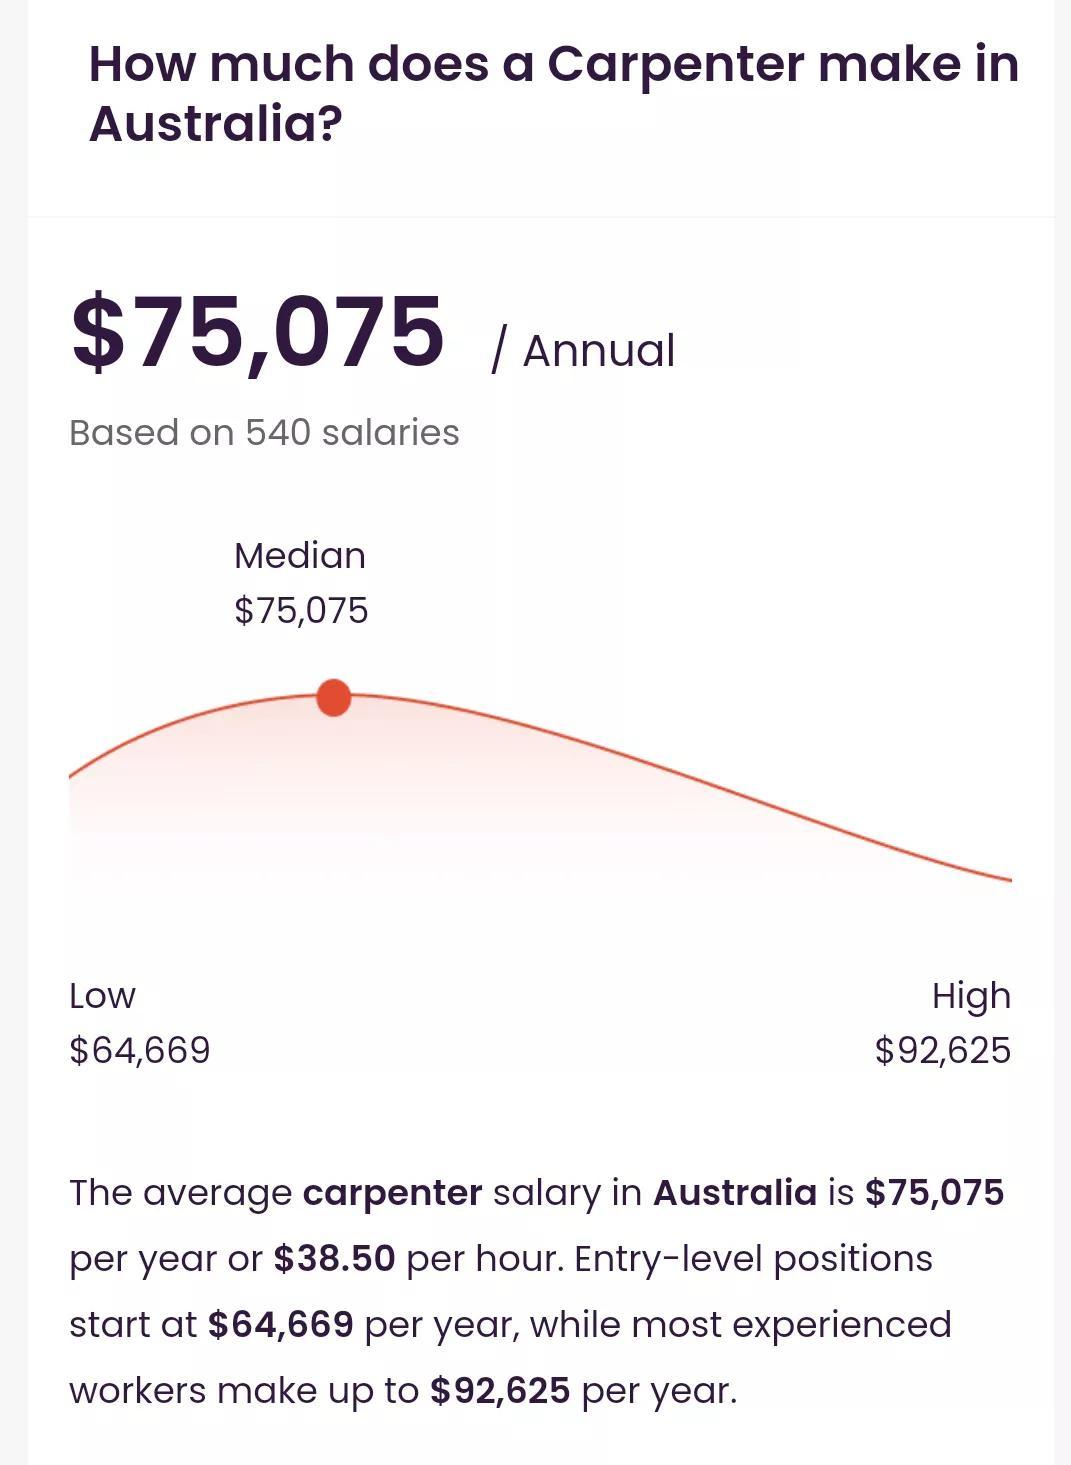1071x1465 pixels.
Task: Click the "Median" label above the chart
Action: [299, 555]
